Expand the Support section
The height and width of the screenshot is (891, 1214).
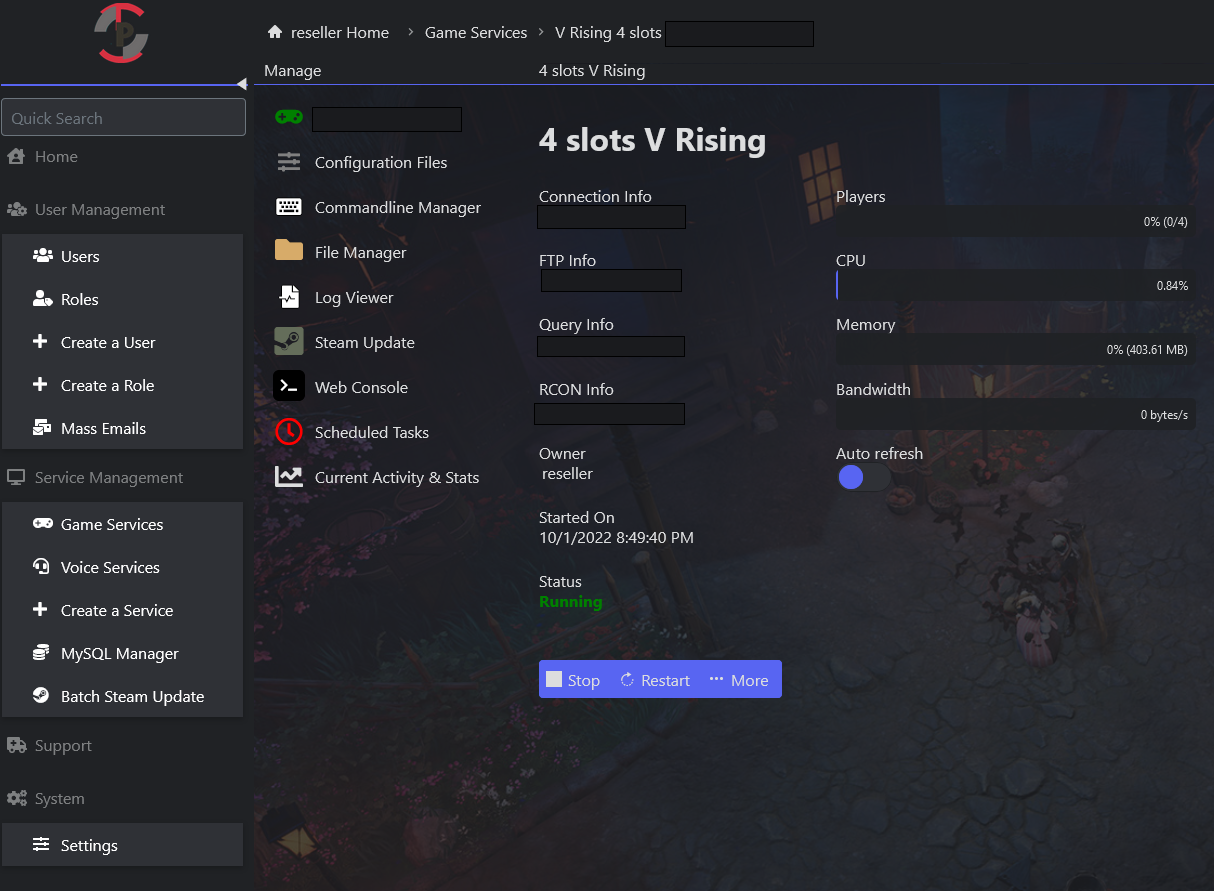pyautogui.click(x=63, y=746)
